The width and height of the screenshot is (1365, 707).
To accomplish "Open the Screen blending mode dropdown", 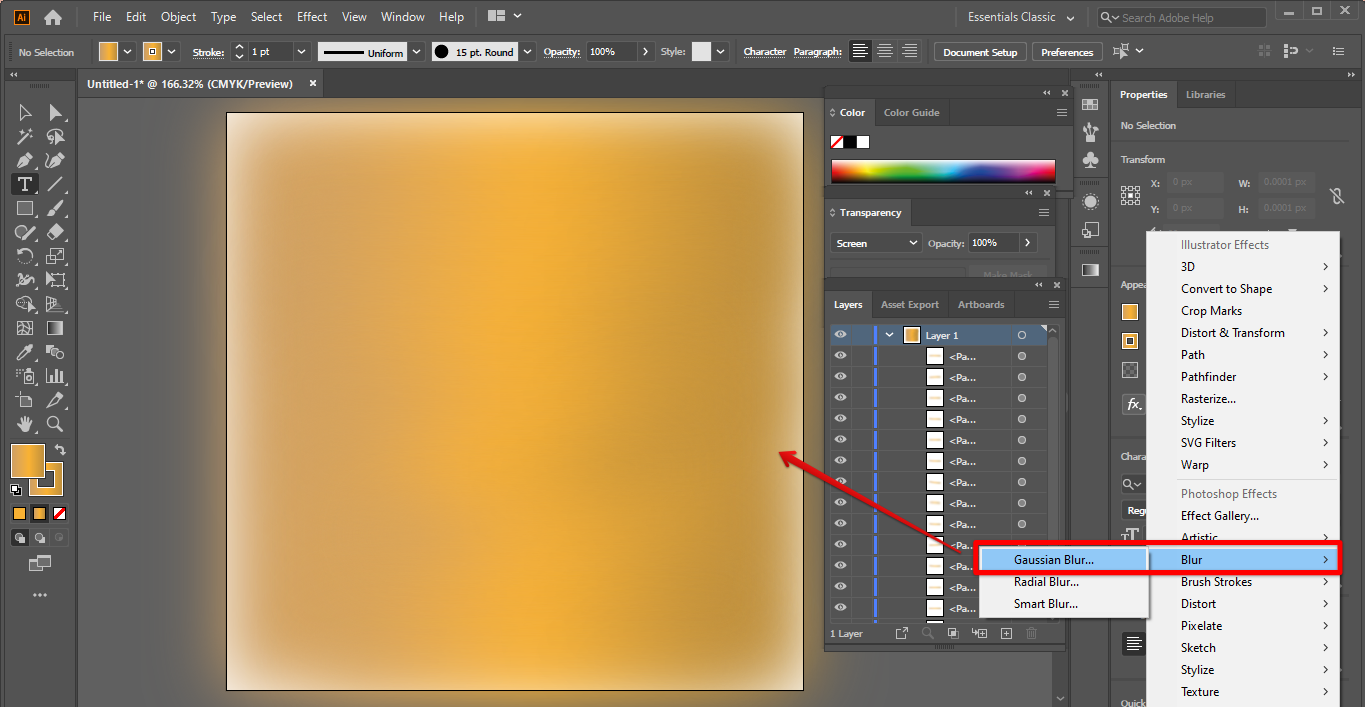I will point(875,243).
